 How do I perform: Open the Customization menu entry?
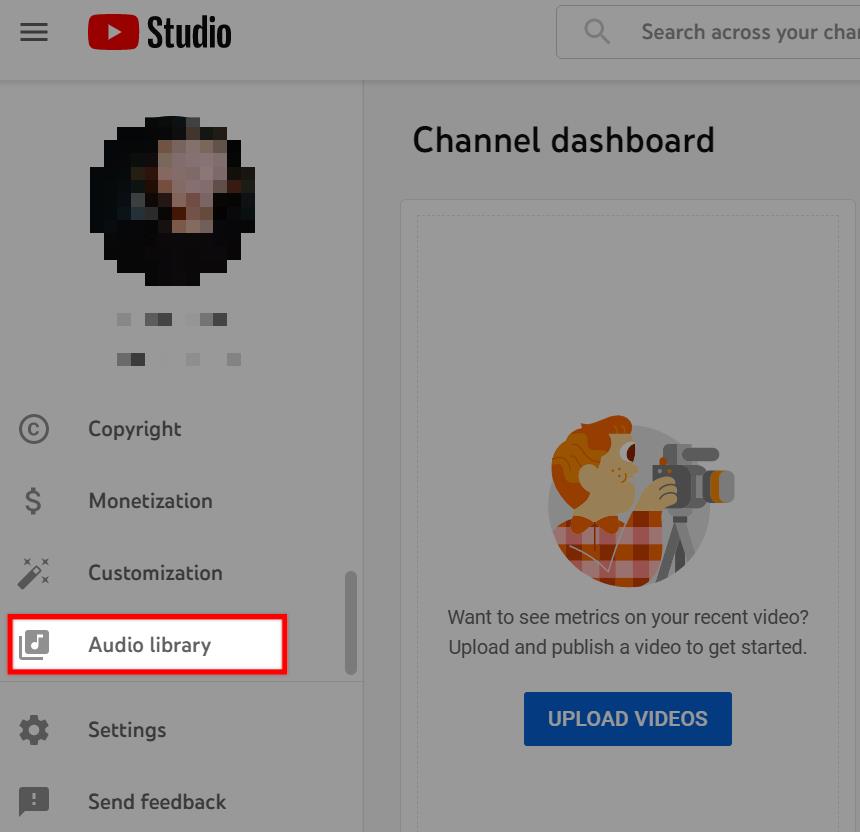pos(155,573)
